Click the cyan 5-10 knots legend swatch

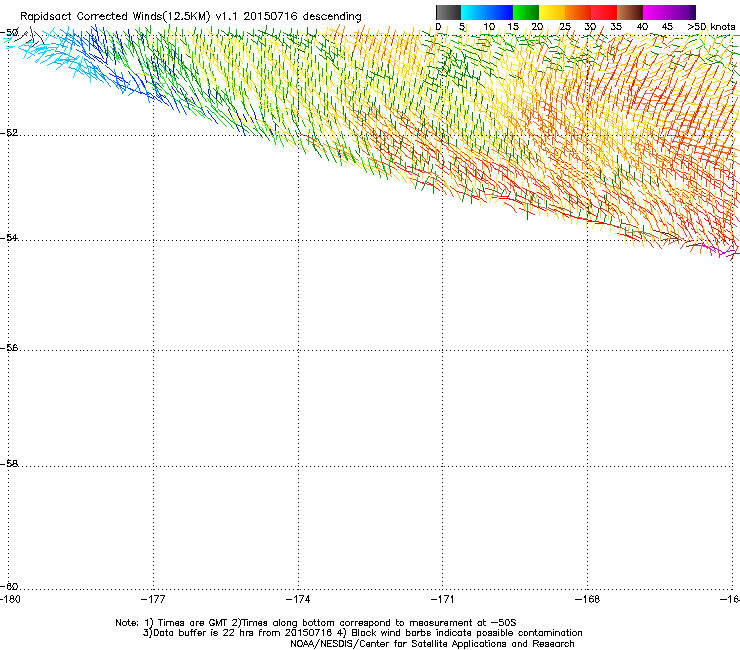click(474, 12)
